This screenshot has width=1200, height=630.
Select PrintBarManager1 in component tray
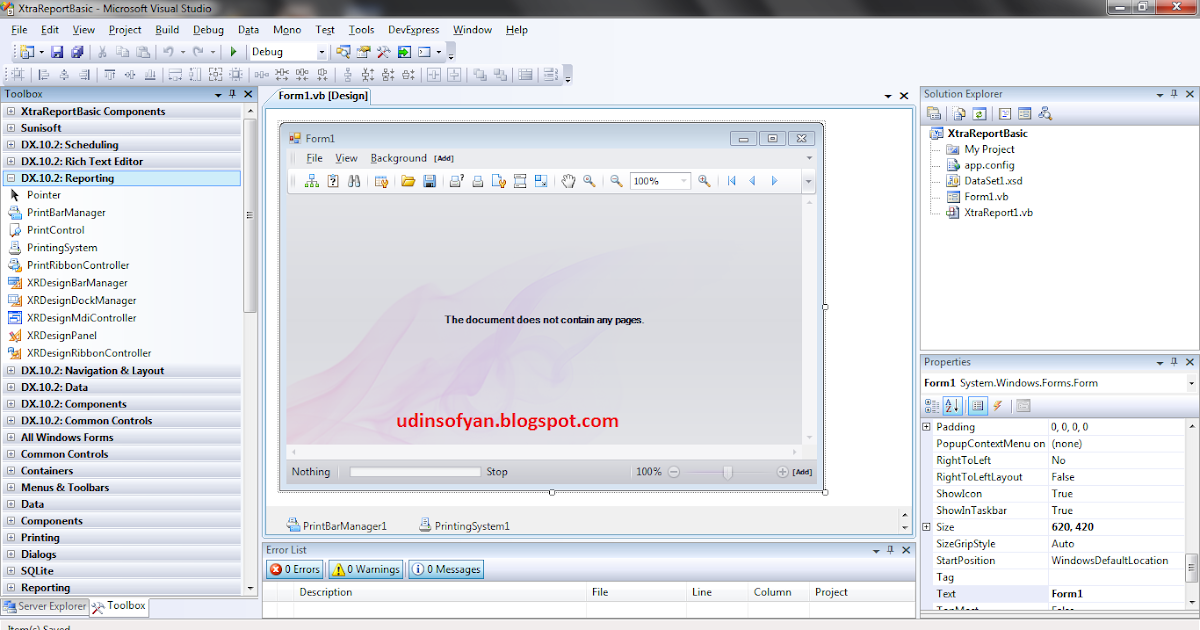point(336,525)
